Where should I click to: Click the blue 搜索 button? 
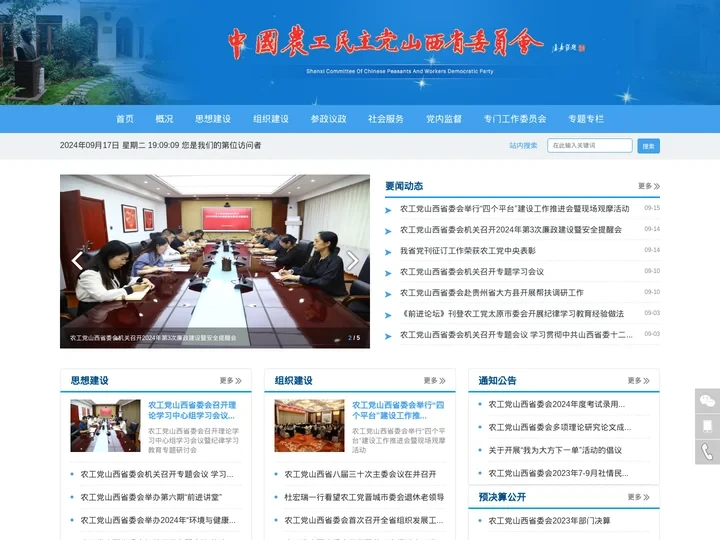(x=648, y=146)
